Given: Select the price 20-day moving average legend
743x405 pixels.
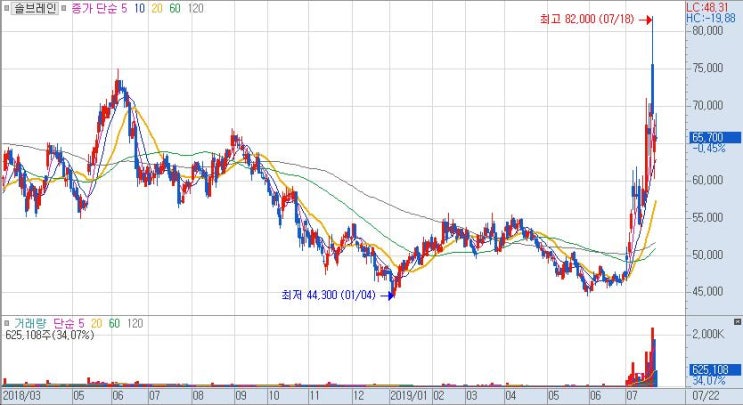Looking at the screenshot, I should click(x=157, y=9).
